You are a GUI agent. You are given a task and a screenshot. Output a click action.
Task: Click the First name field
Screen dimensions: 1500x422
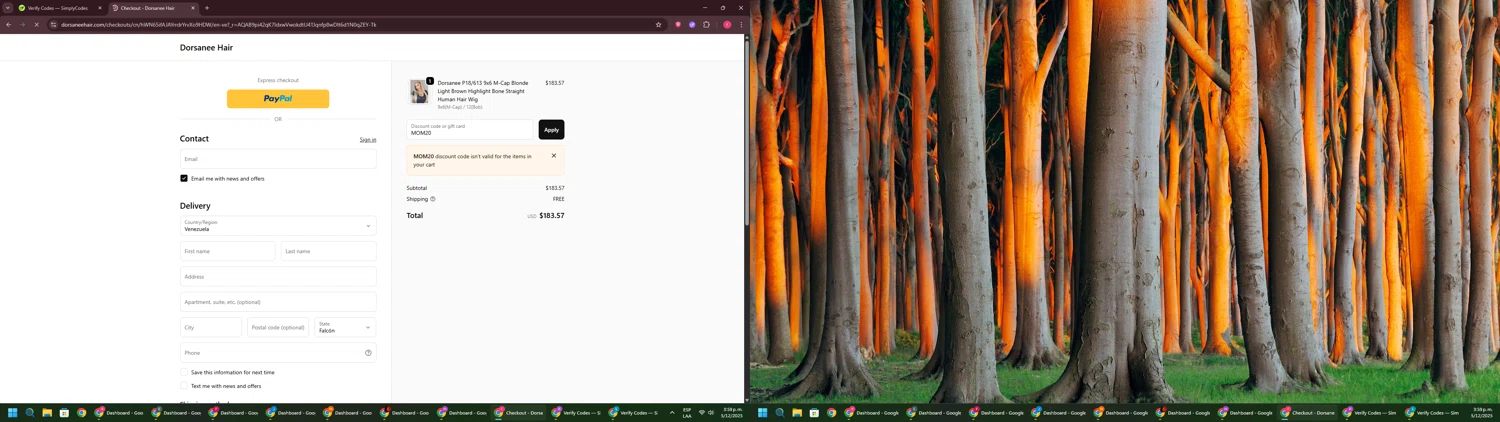228,251
